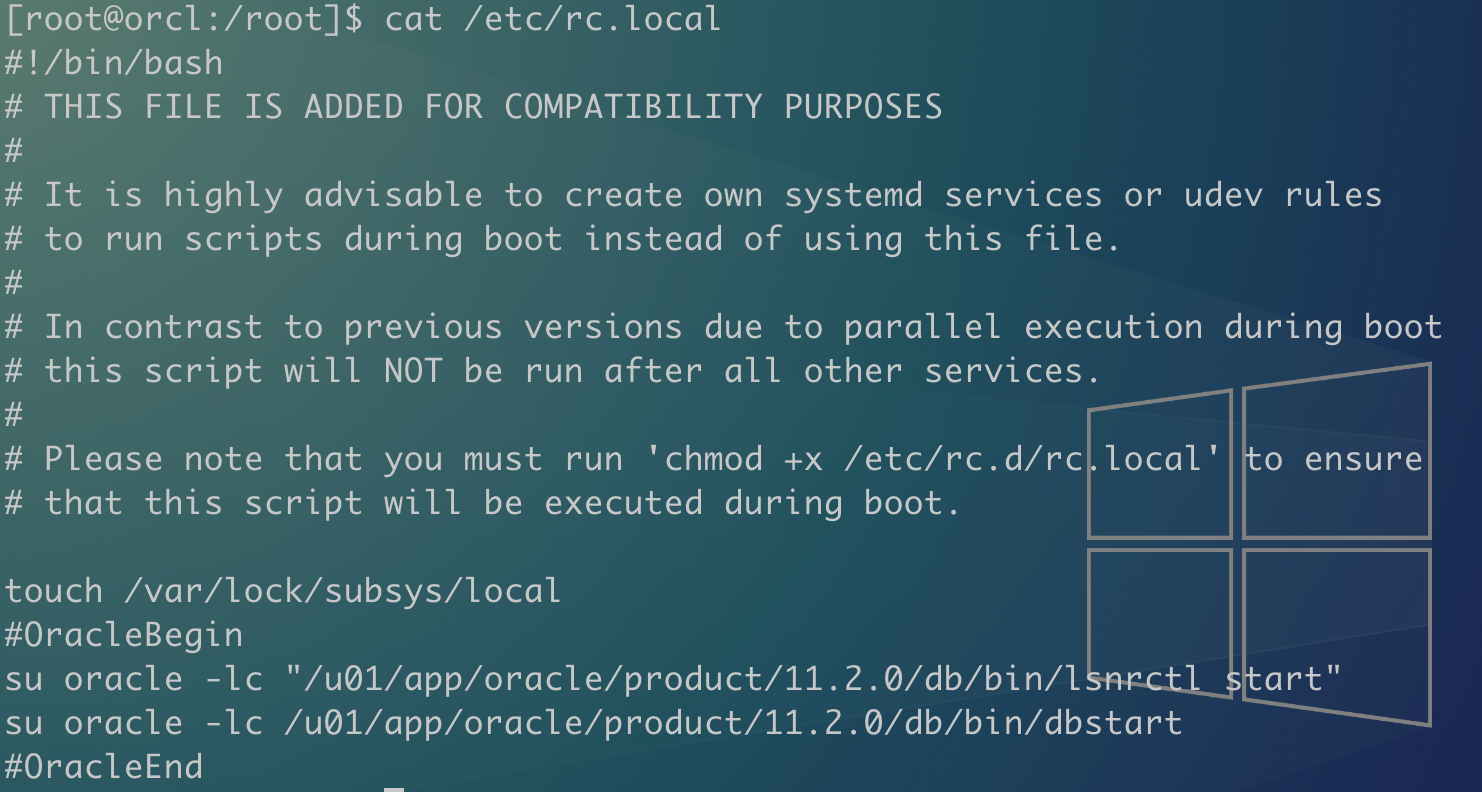Select the su oracle 'dbstart' command line
This screenshot has height=792, width=1482.
pos(594,723)
